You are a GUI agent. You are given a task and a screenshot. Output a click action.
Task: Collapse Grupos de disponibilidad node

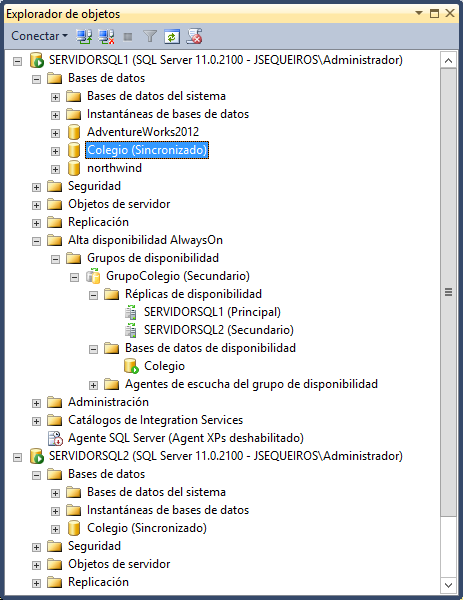click(55, 259)
